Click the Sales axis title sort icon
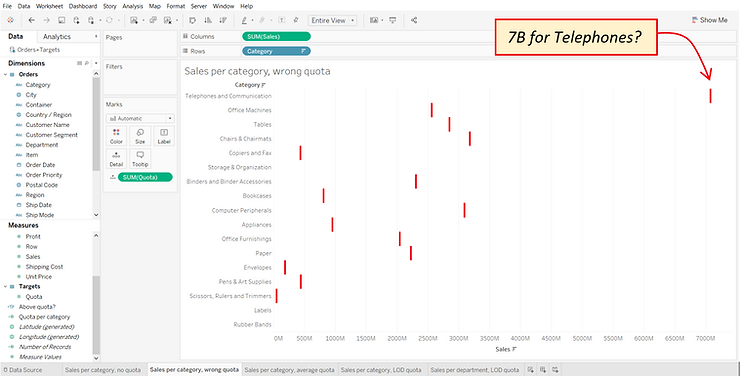 514,350
